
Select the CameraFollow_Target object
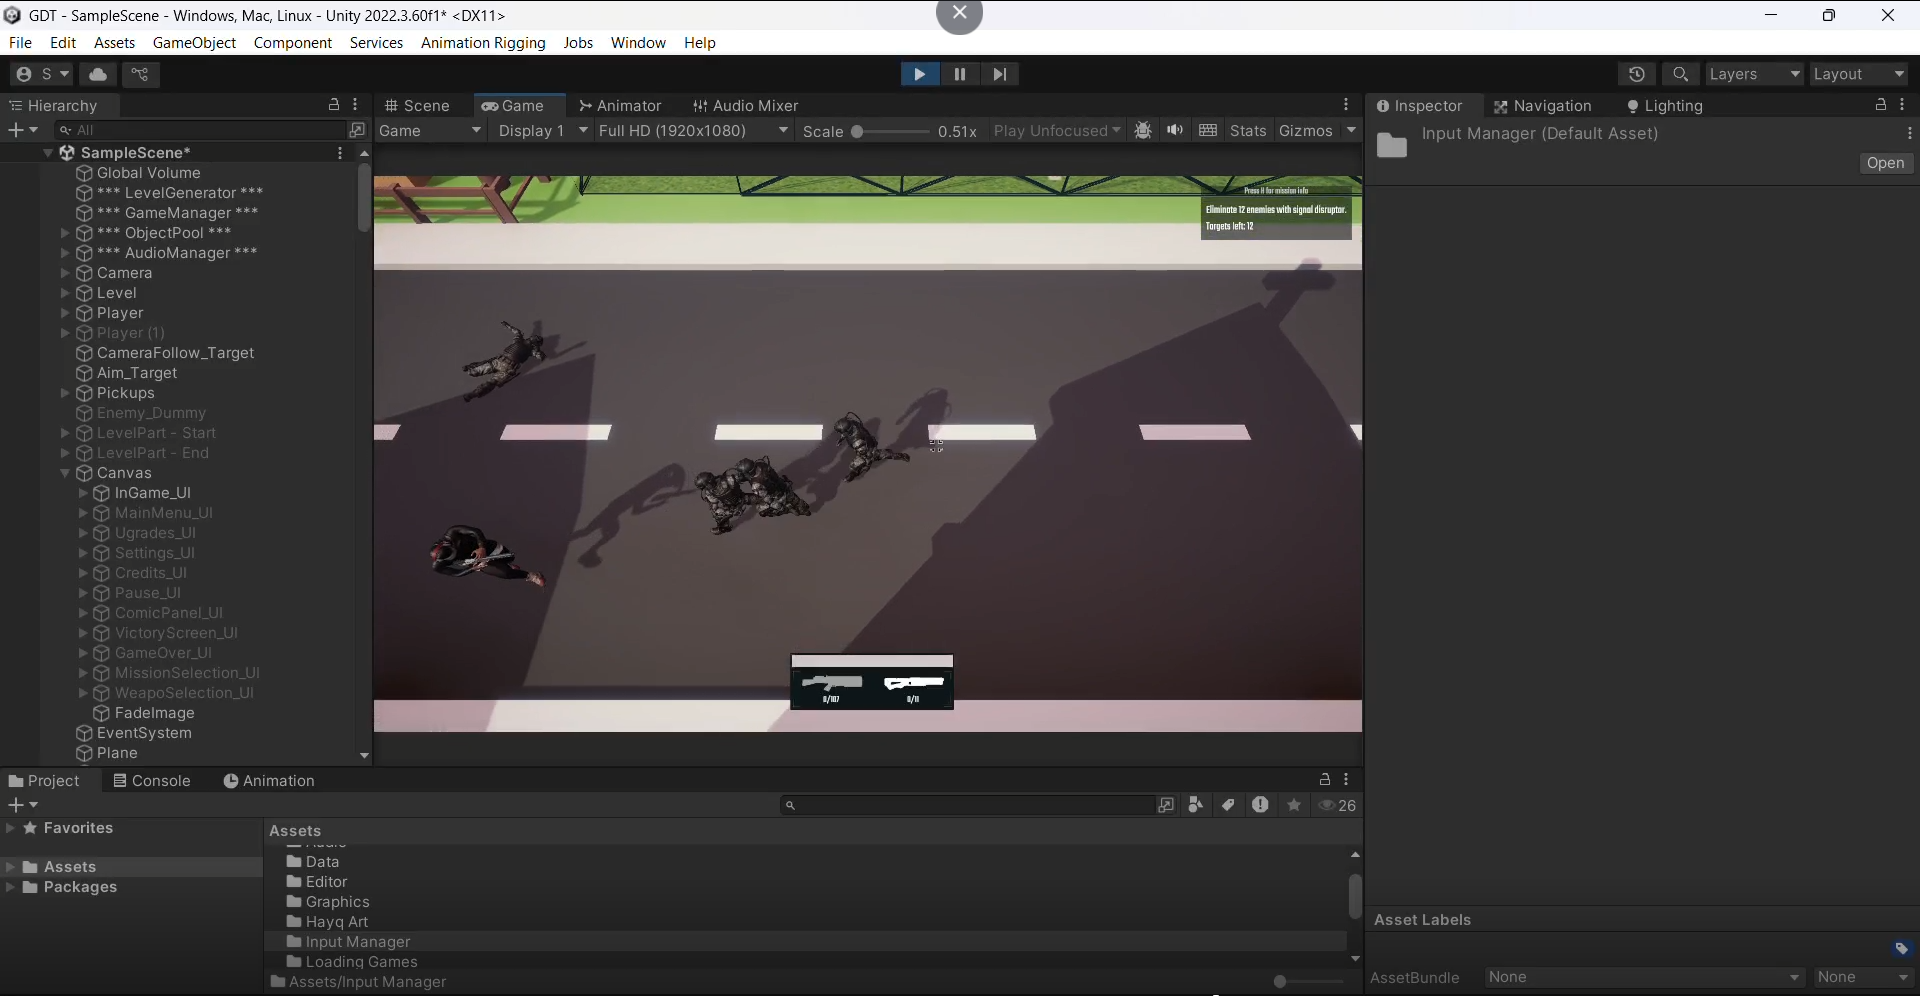point(175,353)
